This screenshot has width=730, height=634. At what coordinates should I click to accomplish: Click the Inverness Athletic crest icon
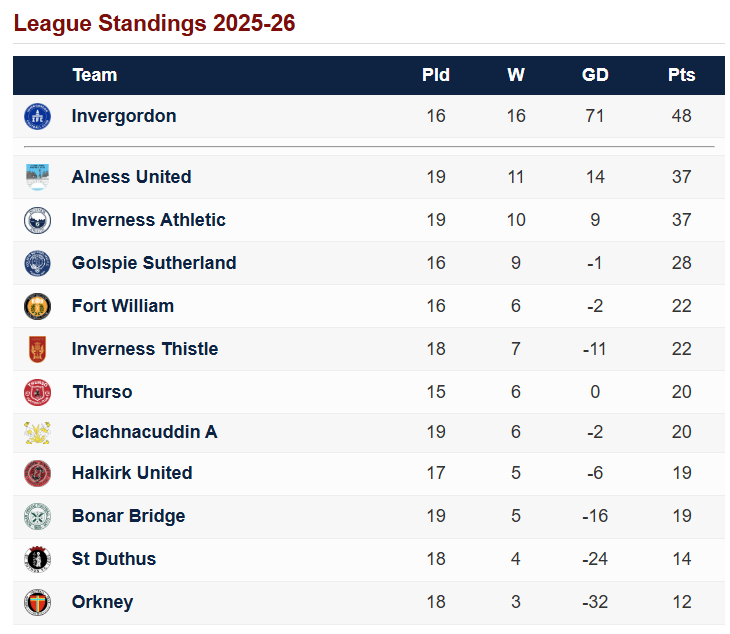coord(37,220)
